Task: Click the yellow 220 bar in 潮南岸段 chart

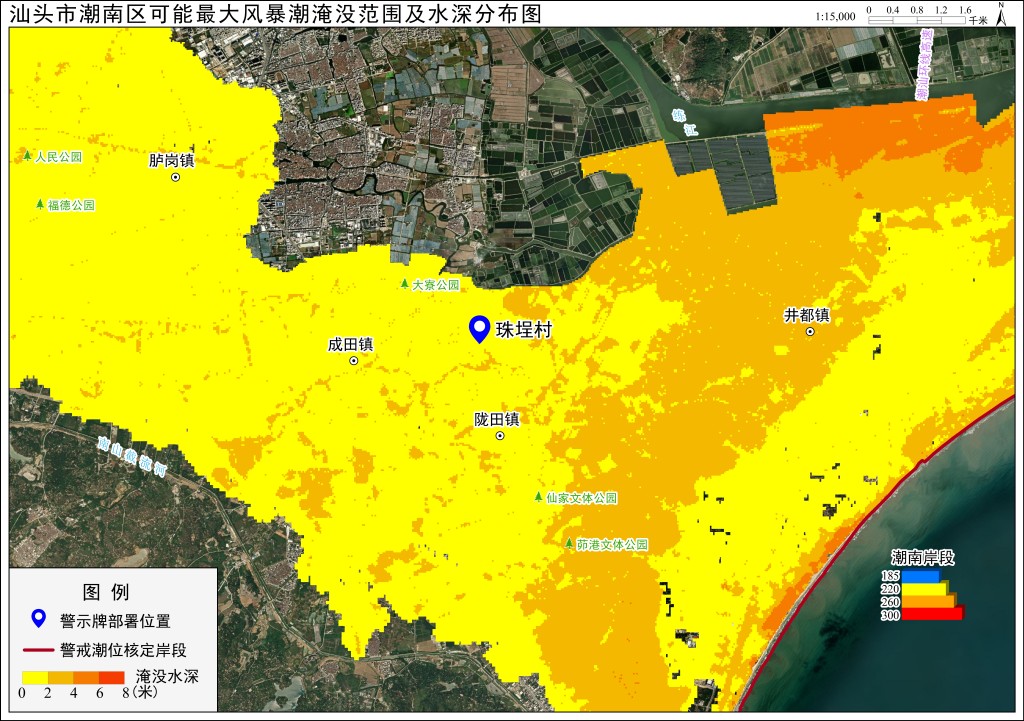Action: pos(925,589)
